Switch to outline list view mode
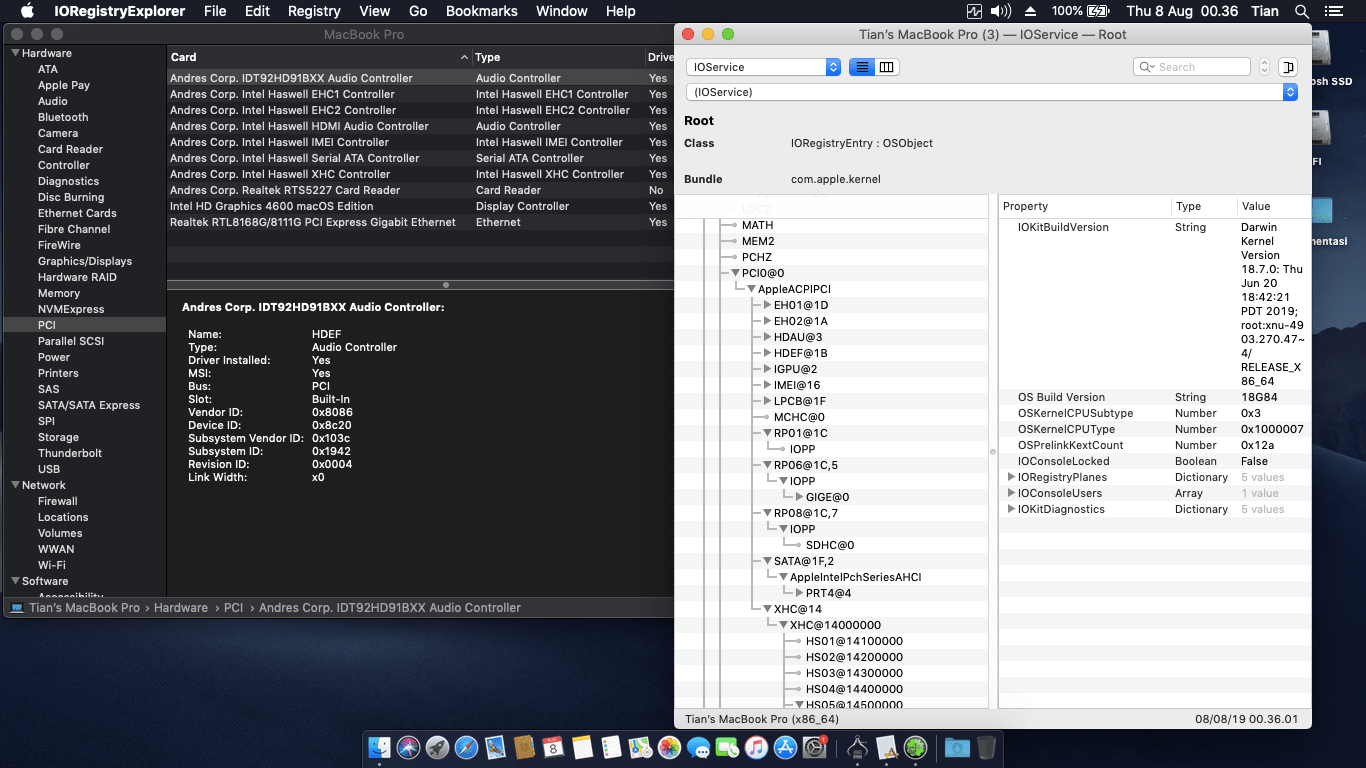This screenshot has height=768, width=1366. [x=862, y=67]
